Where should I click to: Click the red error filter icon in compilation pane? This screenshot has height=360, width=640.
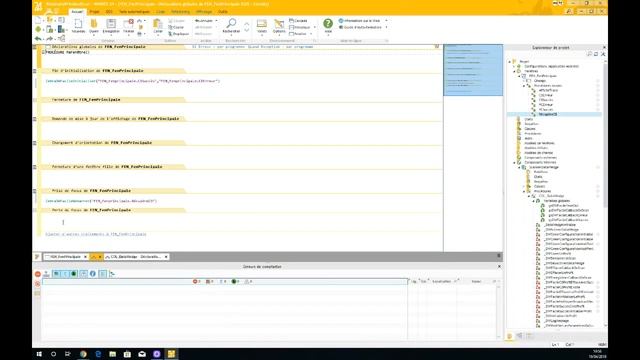tap(38, 274)
